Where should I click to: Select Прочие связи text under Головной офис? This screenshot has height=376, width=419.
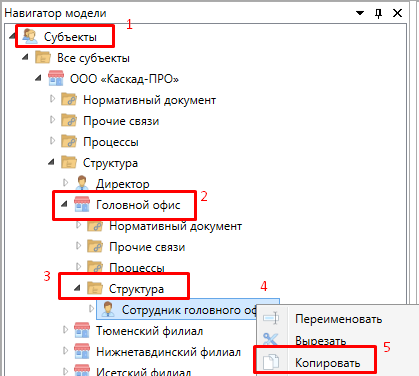coord(147,247)
